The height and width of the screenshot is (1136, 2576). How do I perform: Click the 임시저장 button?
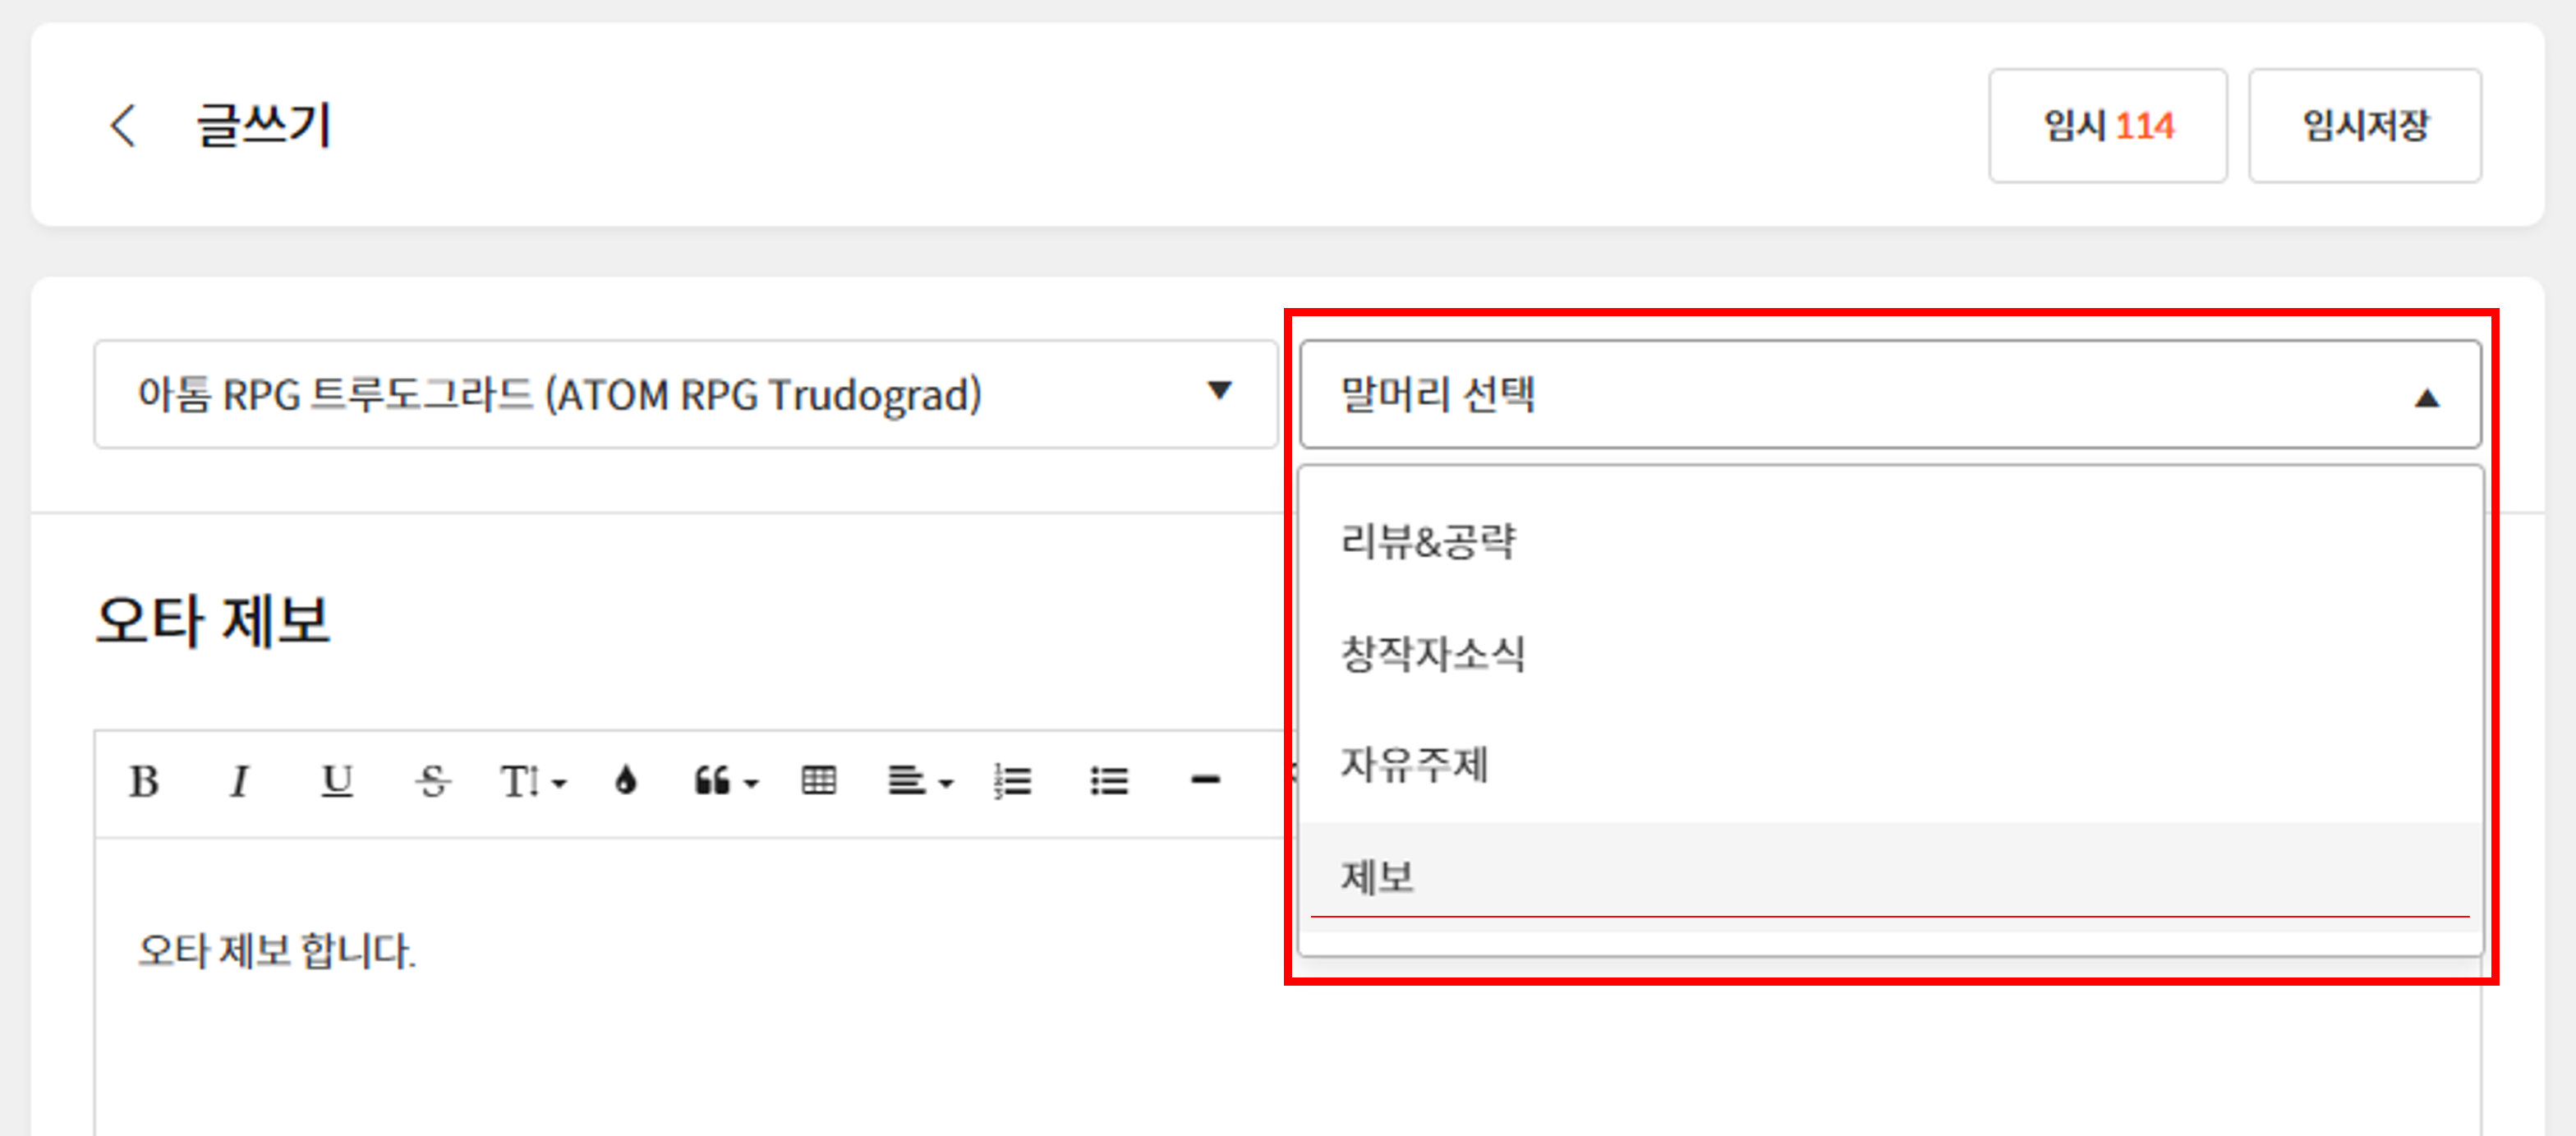2364,126
